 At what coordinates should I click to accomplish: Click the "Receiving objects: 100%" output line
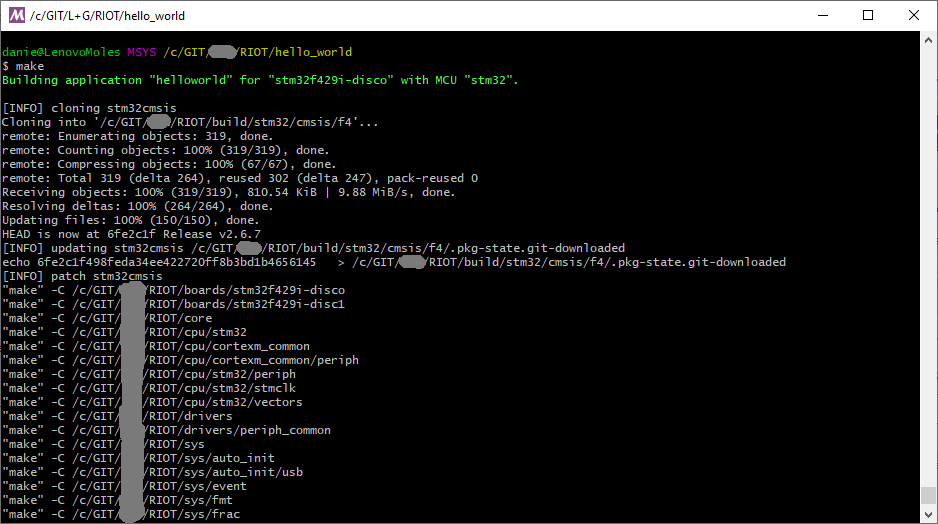pyautogui.click(x=228, y=192)
